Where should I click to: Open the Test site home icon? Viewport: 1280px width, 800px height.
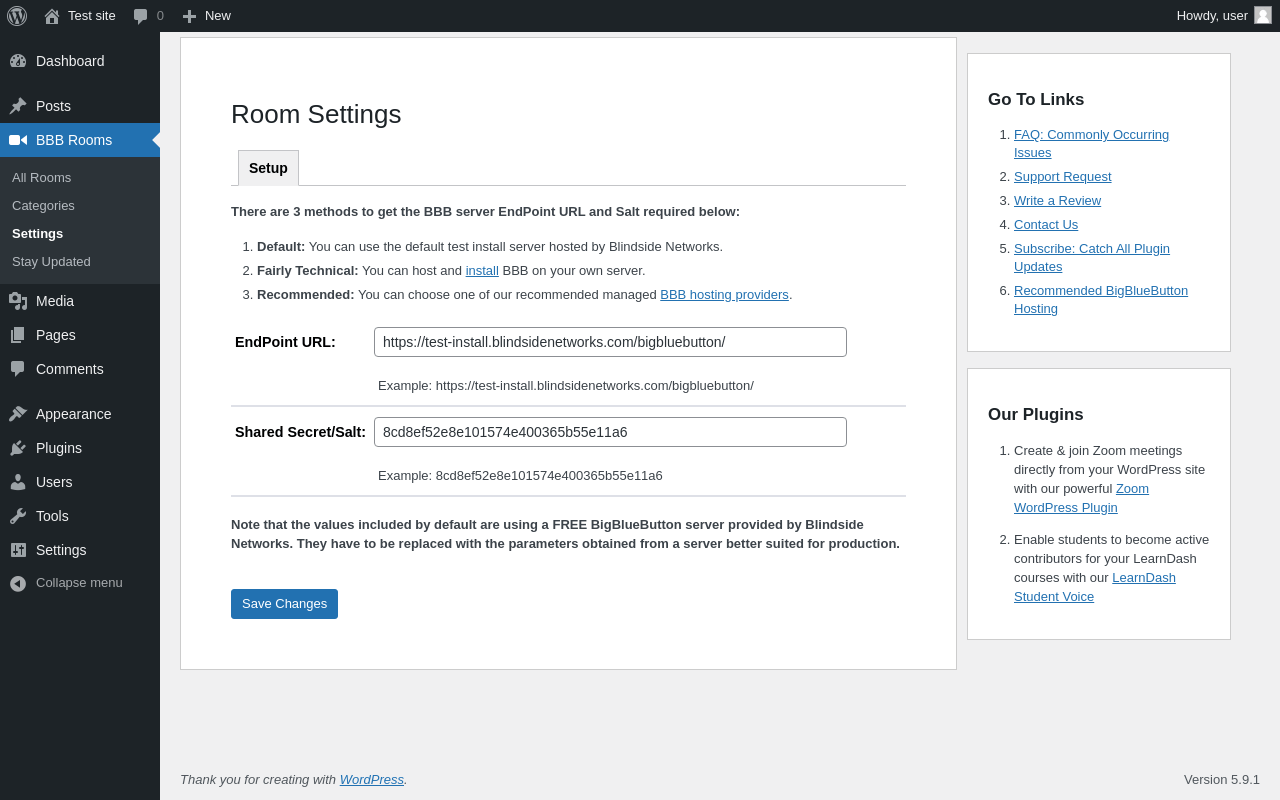(52, 16)
